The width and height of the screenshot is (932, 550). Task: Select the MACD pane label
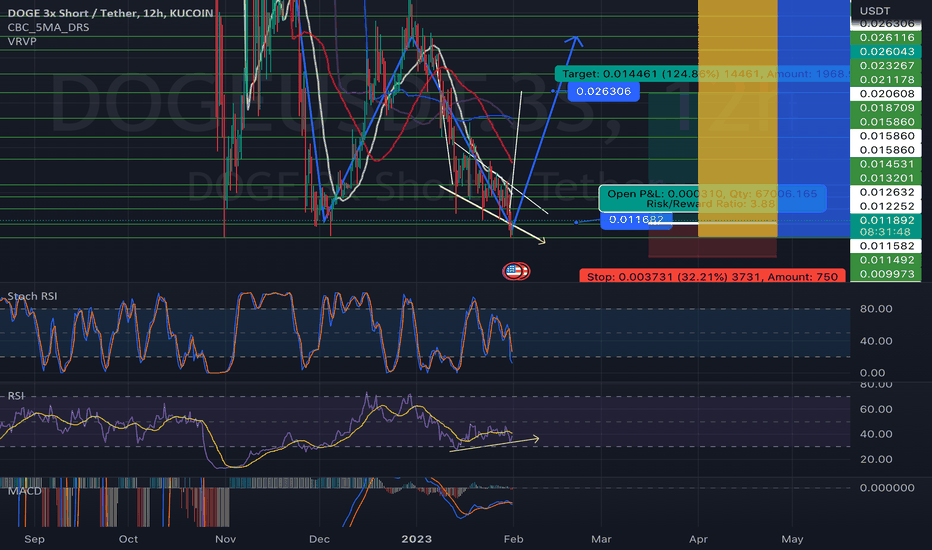[x=24, y=491]
